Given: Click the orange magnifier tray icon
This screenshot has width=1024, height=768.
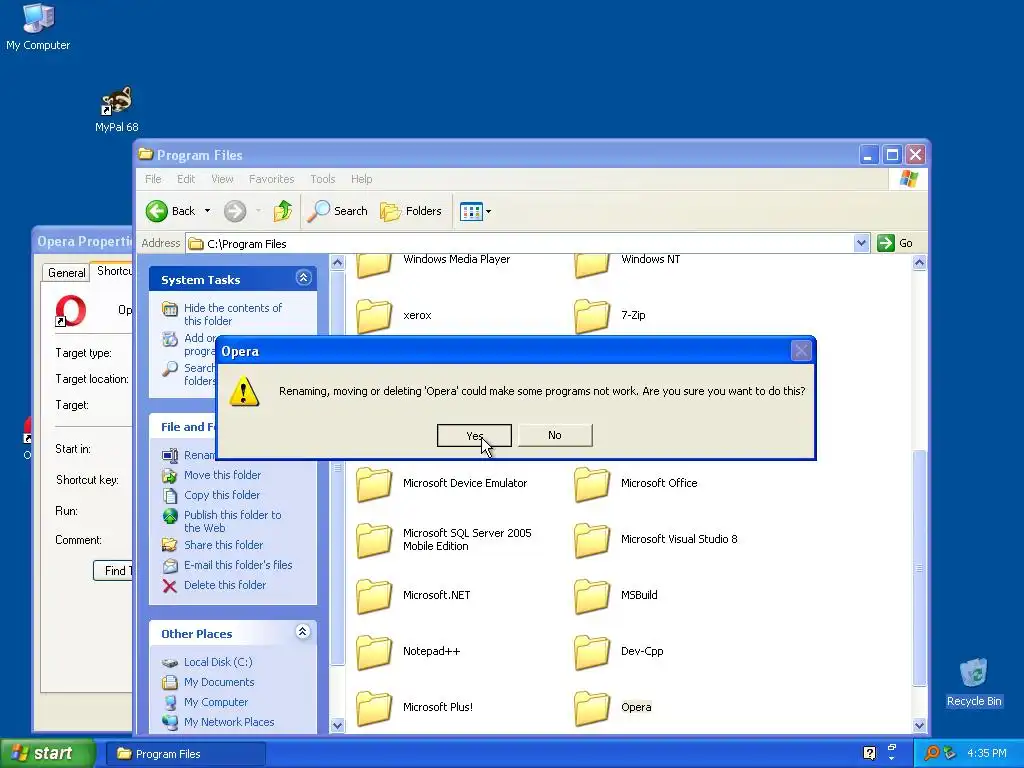Looking at the screenshot, I should tap(932, 753).
